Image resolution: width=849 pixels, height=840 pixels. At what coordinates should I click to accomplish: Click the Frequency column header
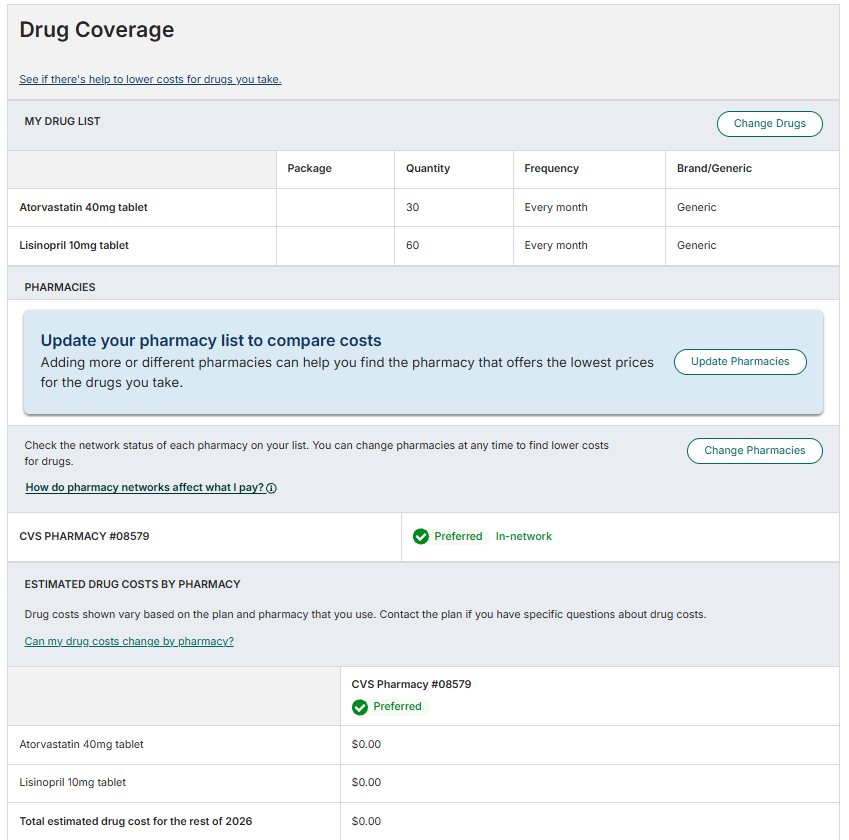pos(551,168)
